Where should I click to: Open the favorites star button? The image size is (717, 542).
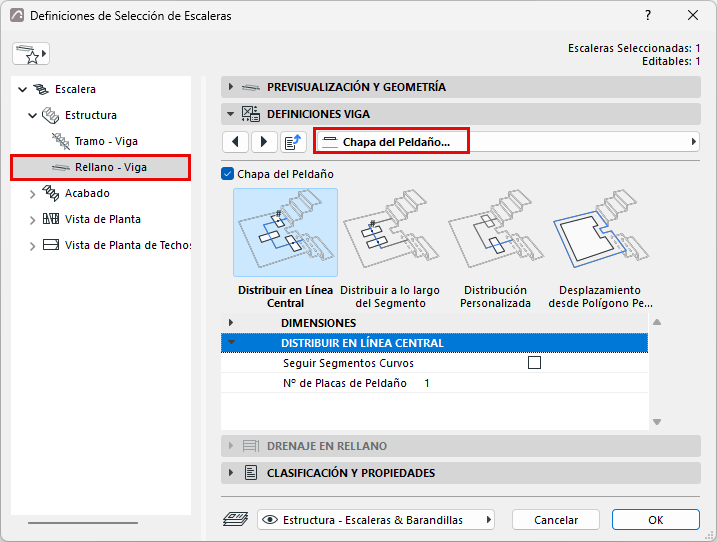(31, 54)
